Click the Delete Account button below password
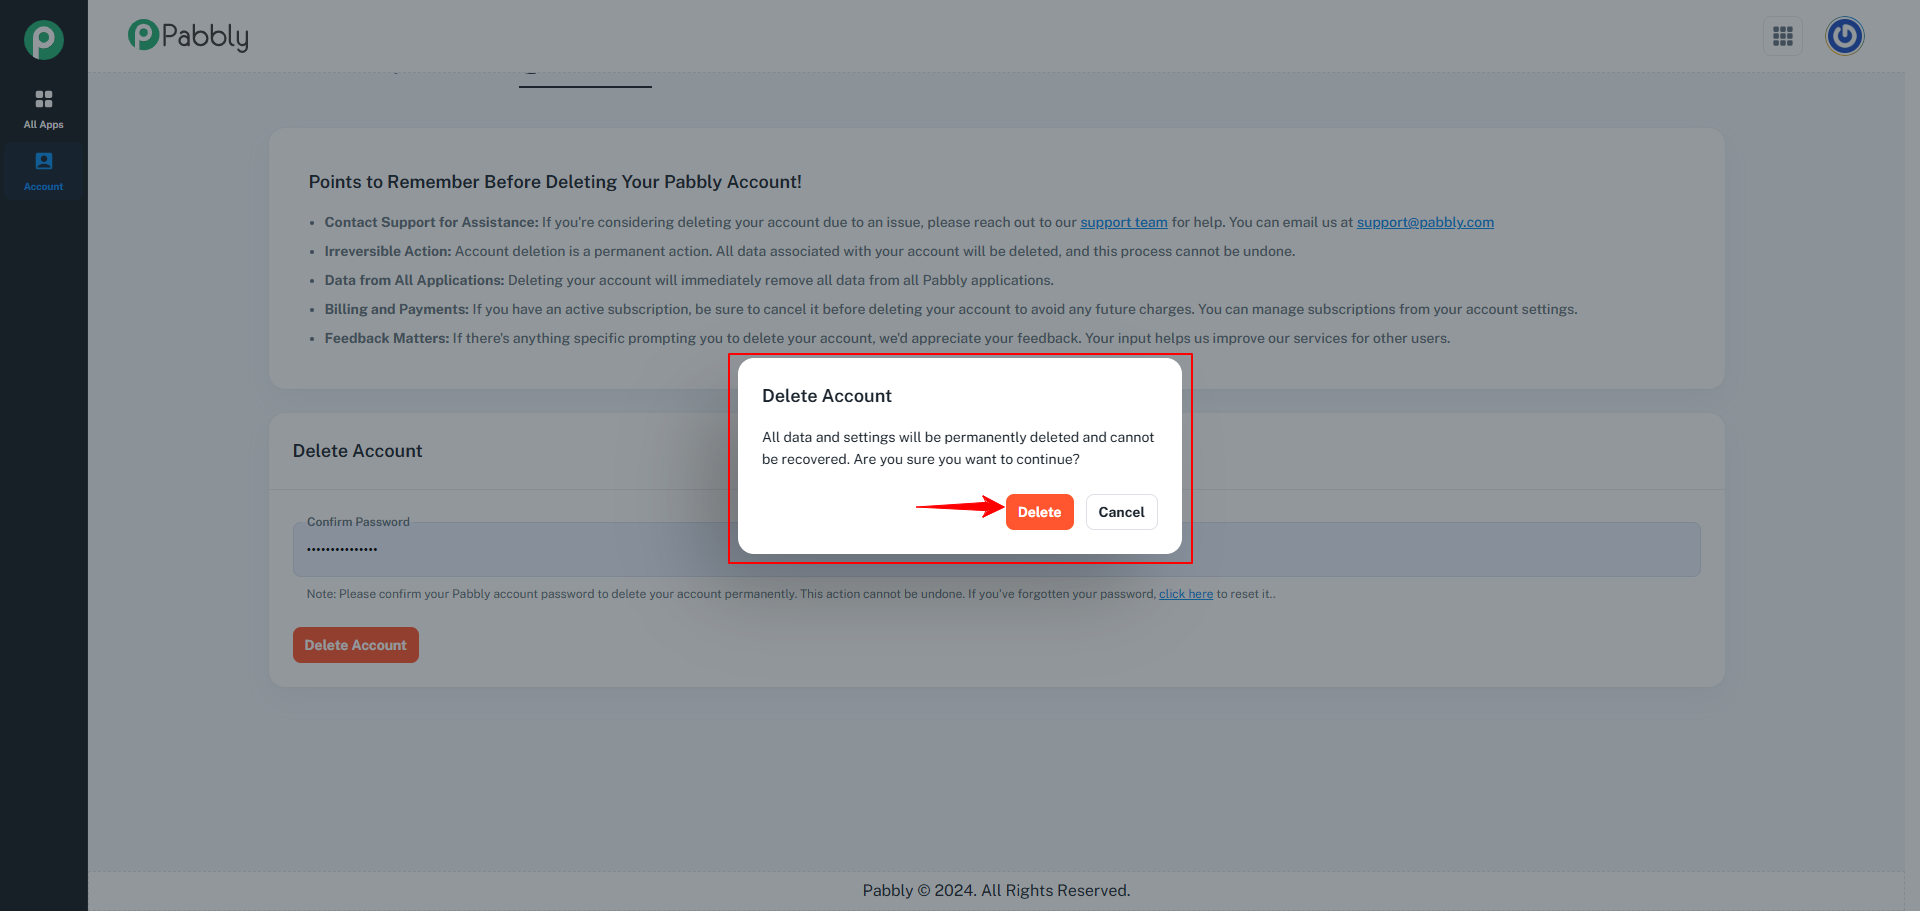Image resolution: width=1920 pixels, height=911 pixels. [355, 645]
